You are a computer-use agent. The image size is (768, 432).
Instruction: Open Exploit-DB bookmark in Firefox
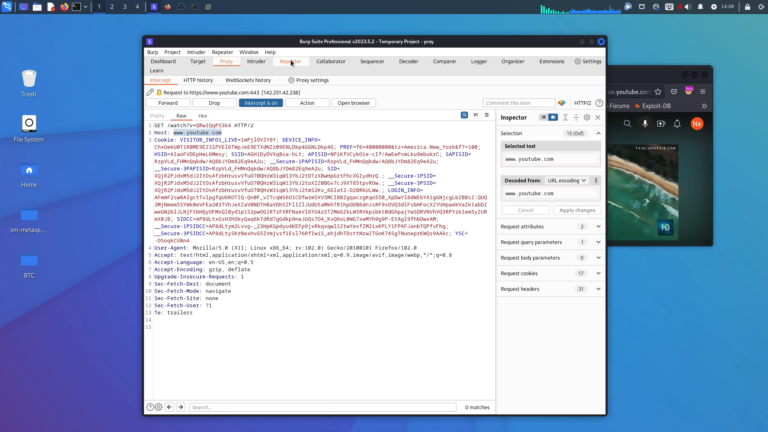[652, 106]
